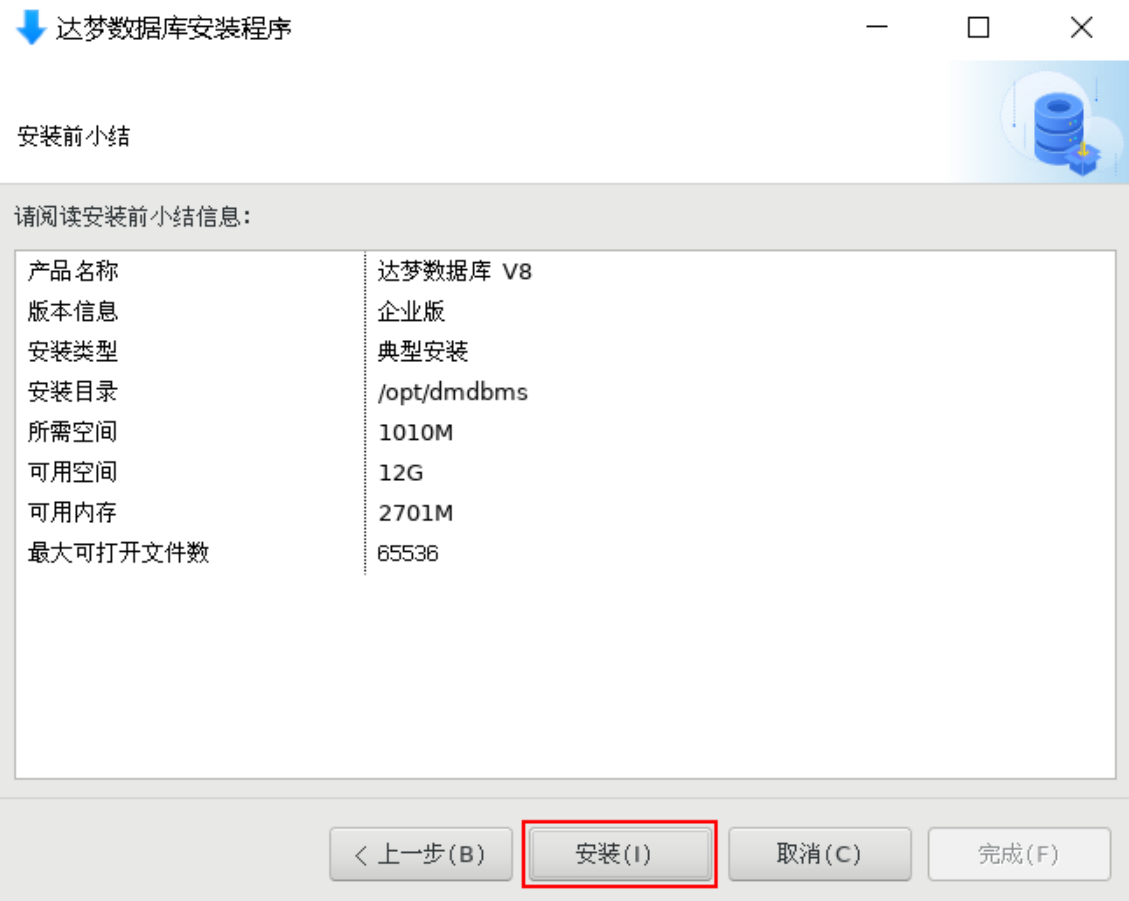
Task: Click the blue down-arrow installer icon
Action: click(x=30, y=28)
